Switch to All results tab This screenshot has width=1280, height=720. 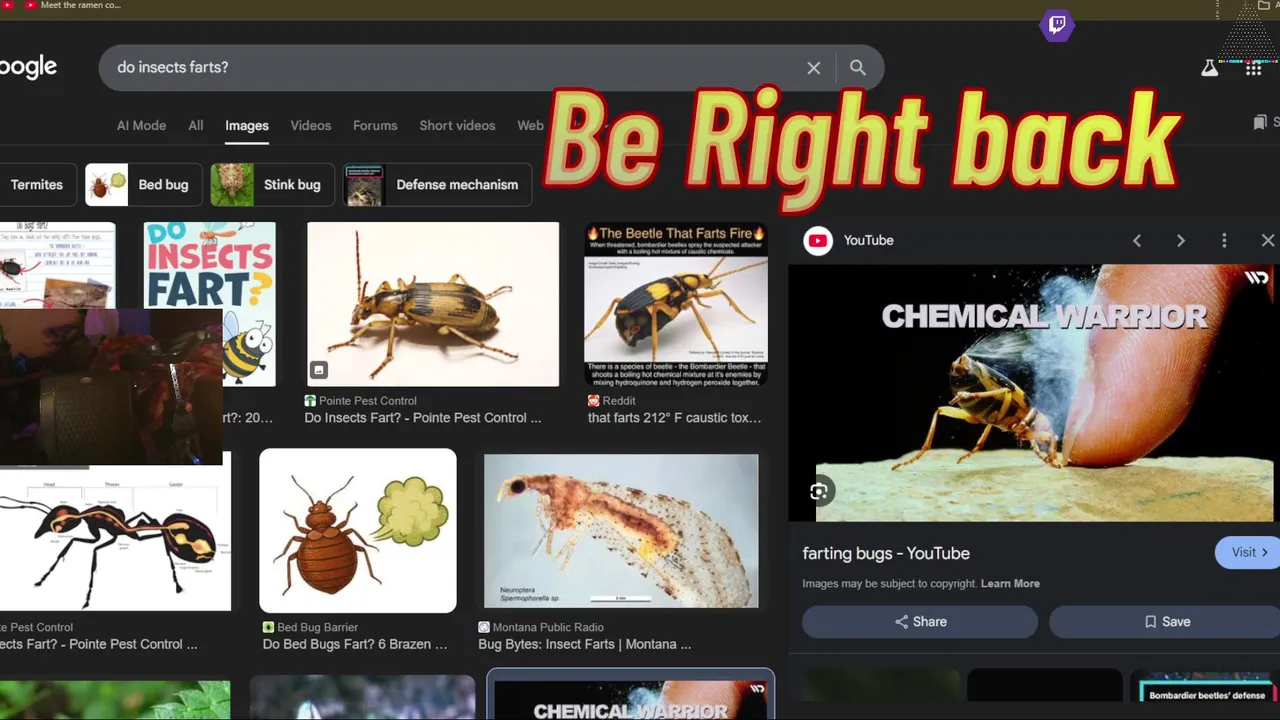point(196,126)
